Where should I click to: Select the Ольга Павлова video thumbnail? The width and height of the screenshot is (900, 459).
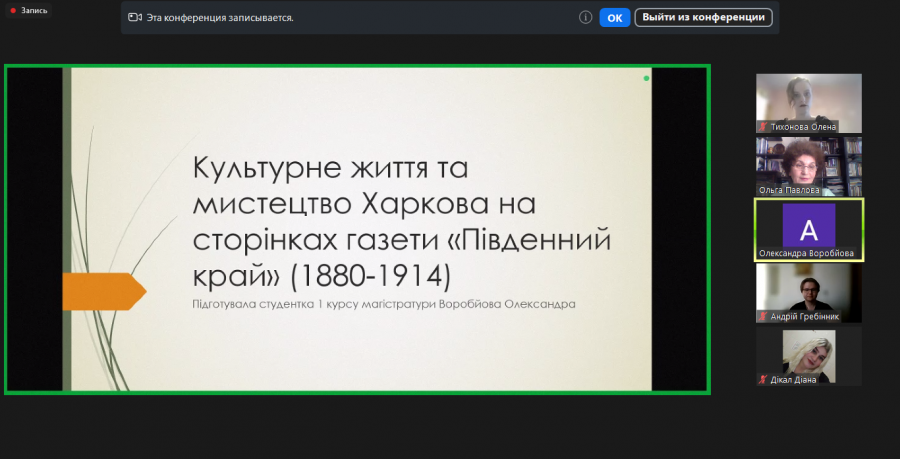click(809, 166)
